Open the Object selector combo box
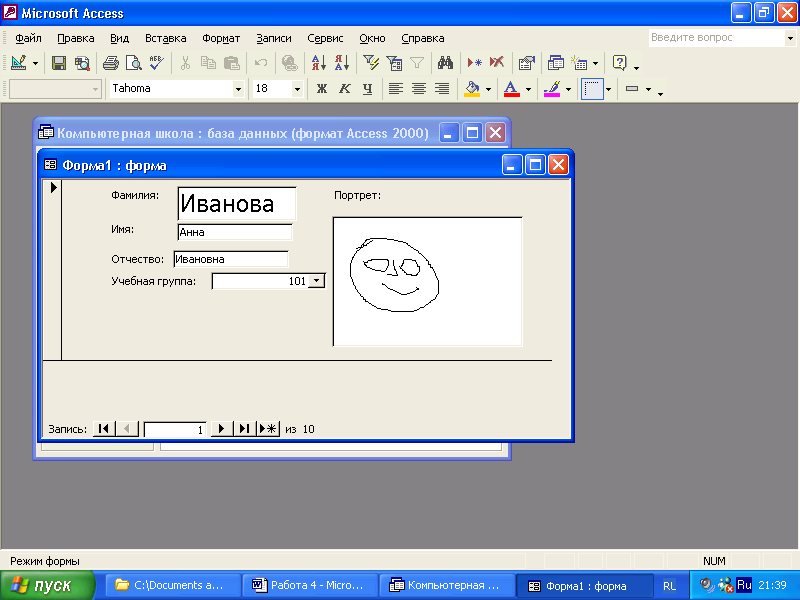This screenshot has width=800, height=600. coord(55,89)
